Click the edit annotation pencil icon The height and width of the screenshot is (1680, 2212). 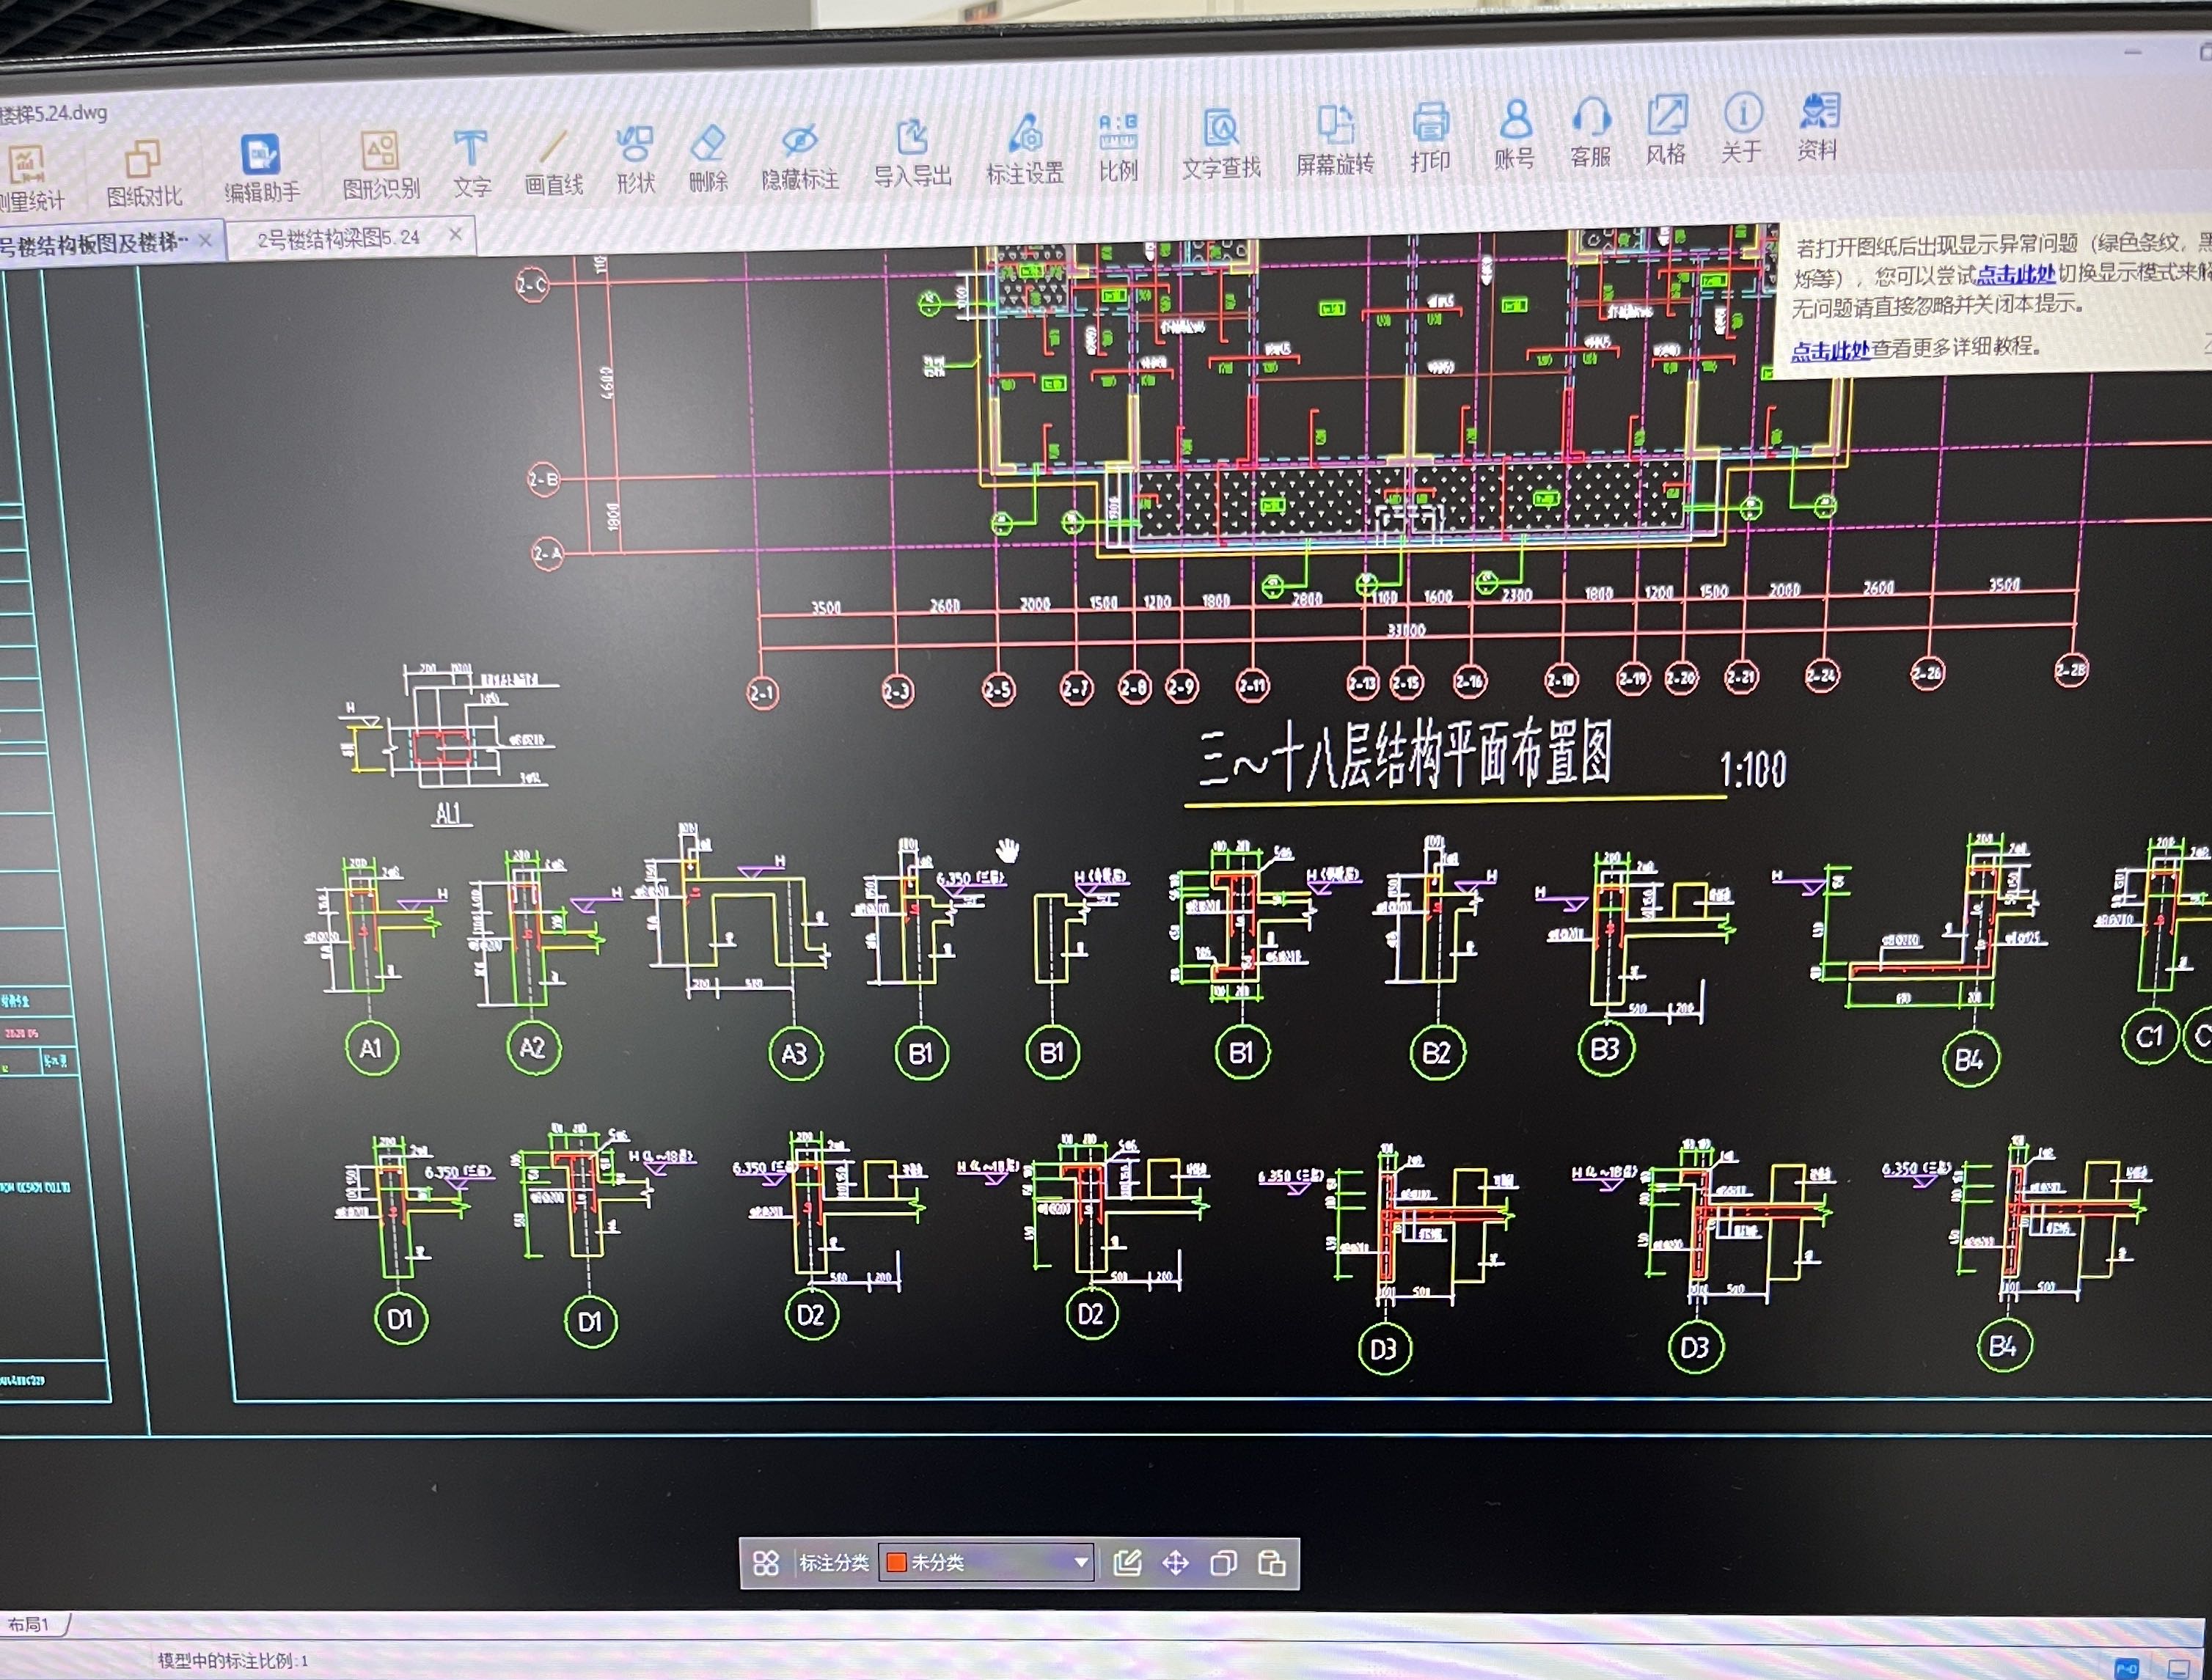[x=1128, y=1562]
